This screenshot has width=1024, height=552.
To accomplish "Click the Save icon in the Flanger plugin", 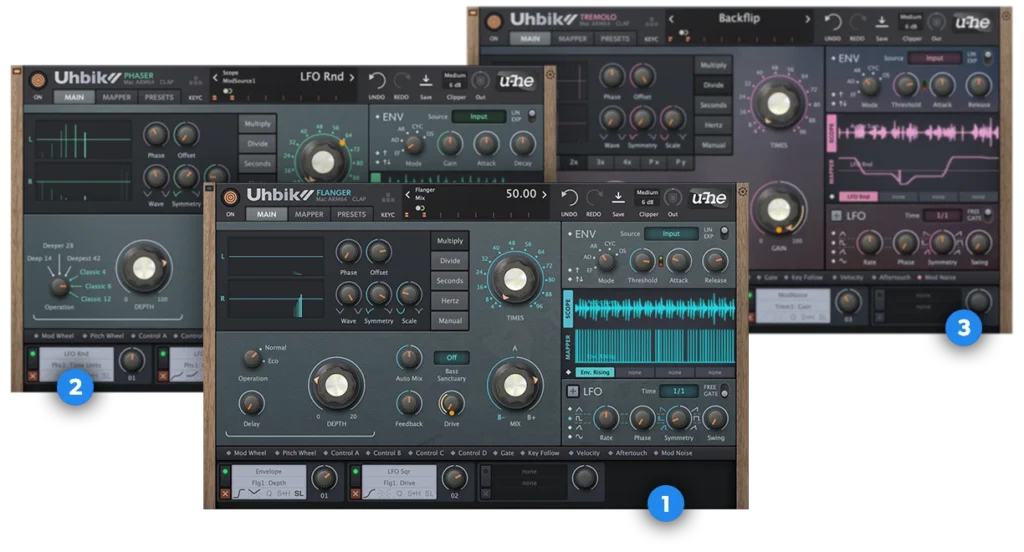I will click(618, 197).
